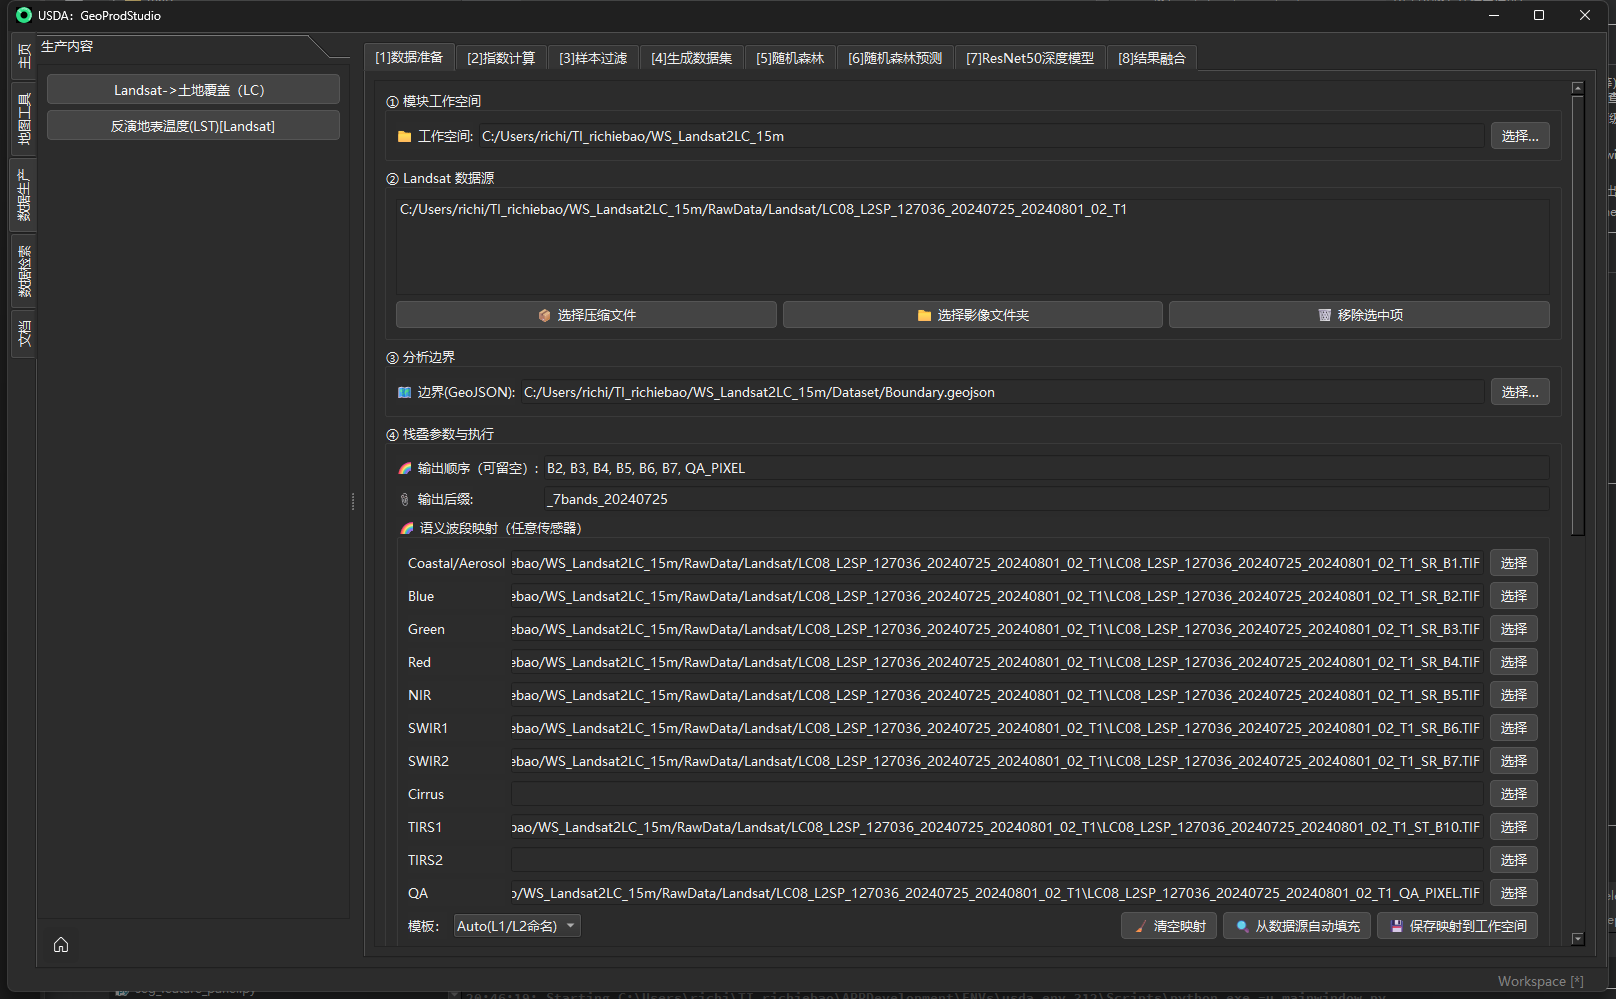
Task: Select the [7]ResNet50深度模型 tab
Action: tap(1030, 58)
